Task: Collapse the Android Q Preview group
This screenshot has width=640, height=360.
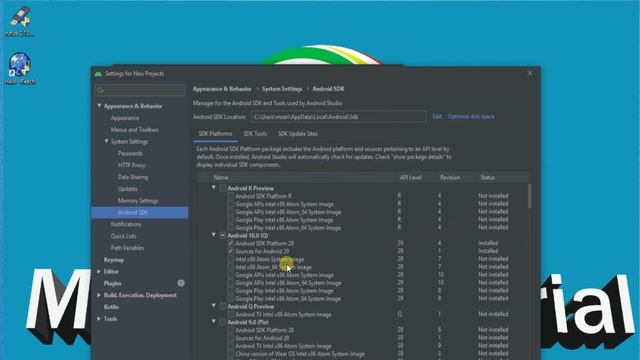Action: (x=213, y=306)
